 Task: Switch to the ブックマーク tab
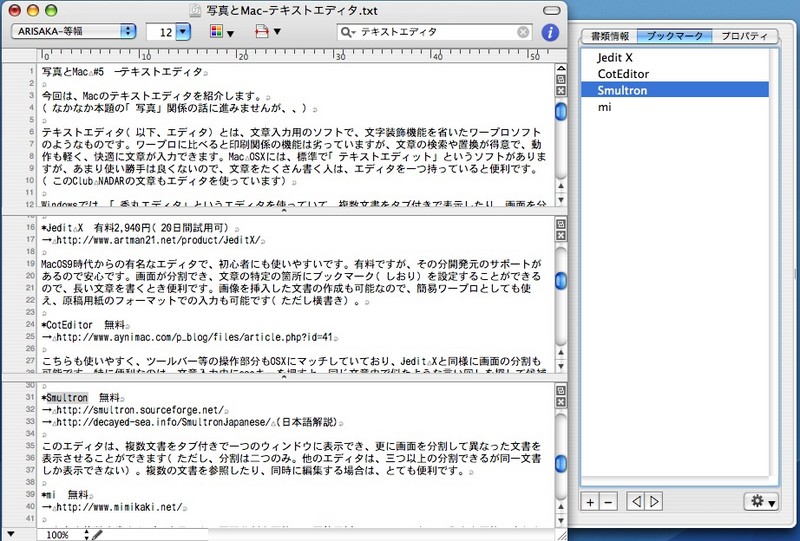(674, 36)
